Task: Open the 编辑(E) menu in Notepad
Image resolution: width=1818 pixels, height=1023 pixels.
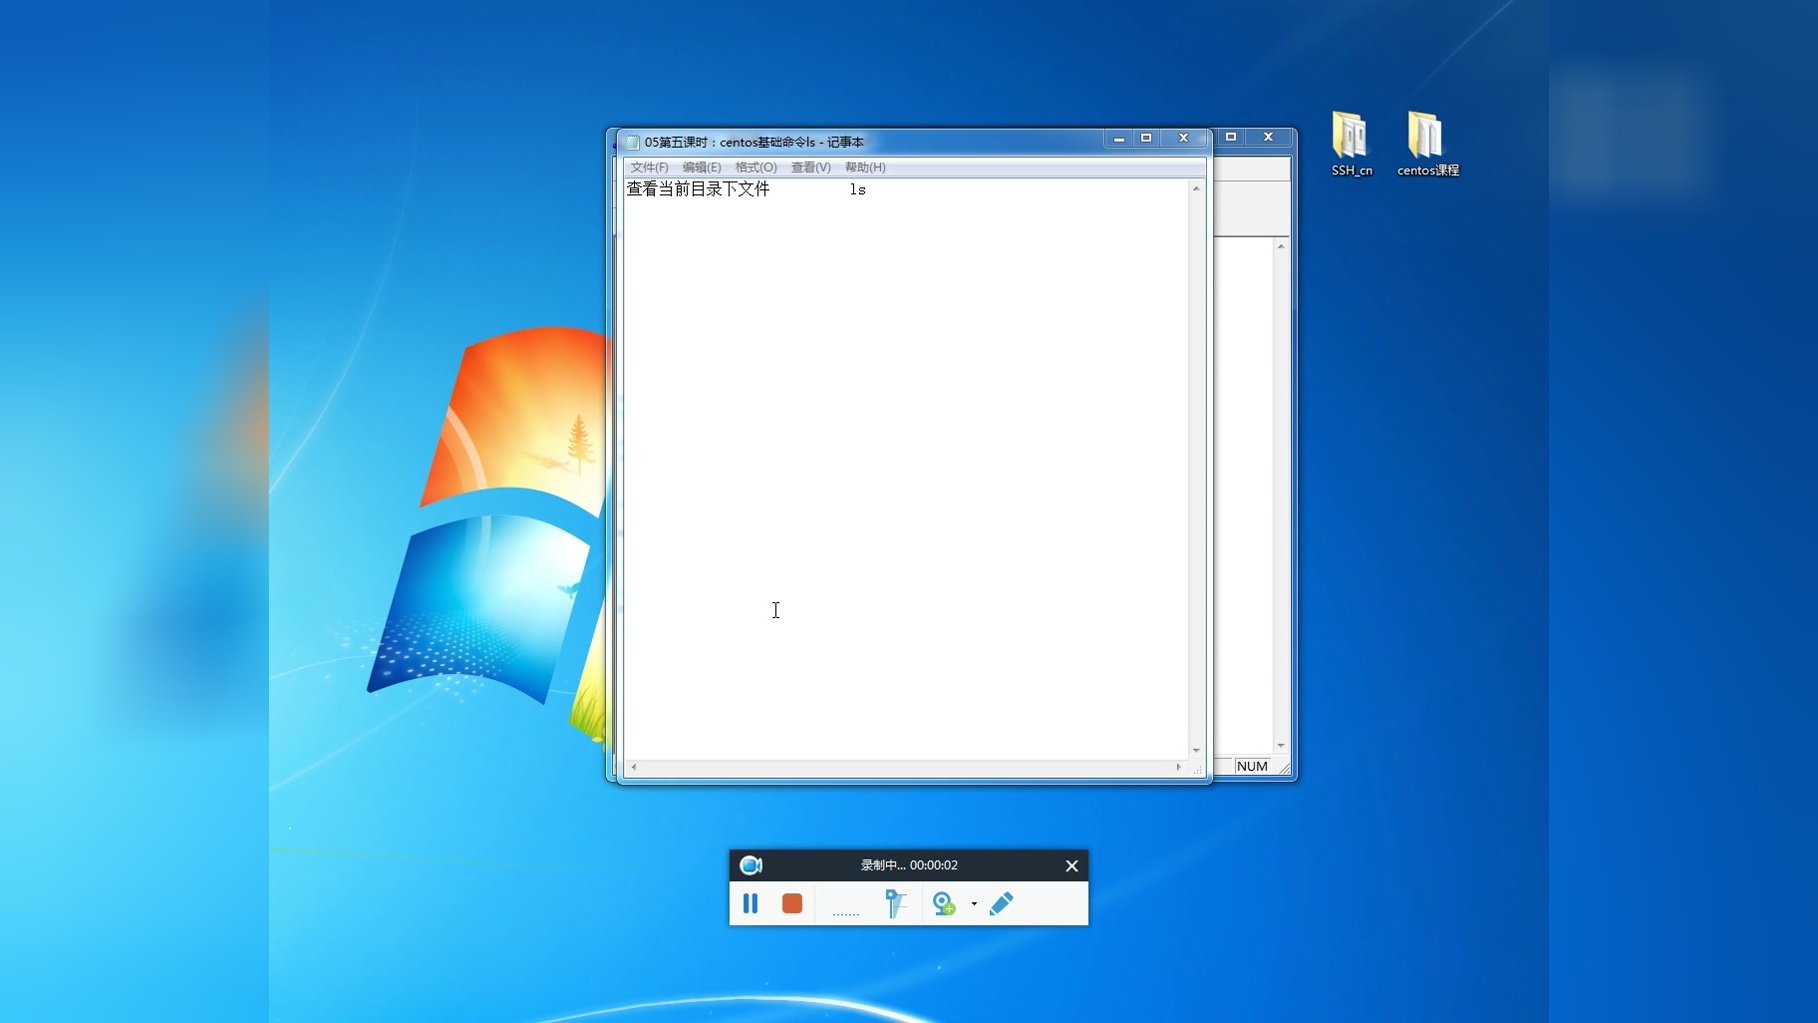Action: coord(701,167)
